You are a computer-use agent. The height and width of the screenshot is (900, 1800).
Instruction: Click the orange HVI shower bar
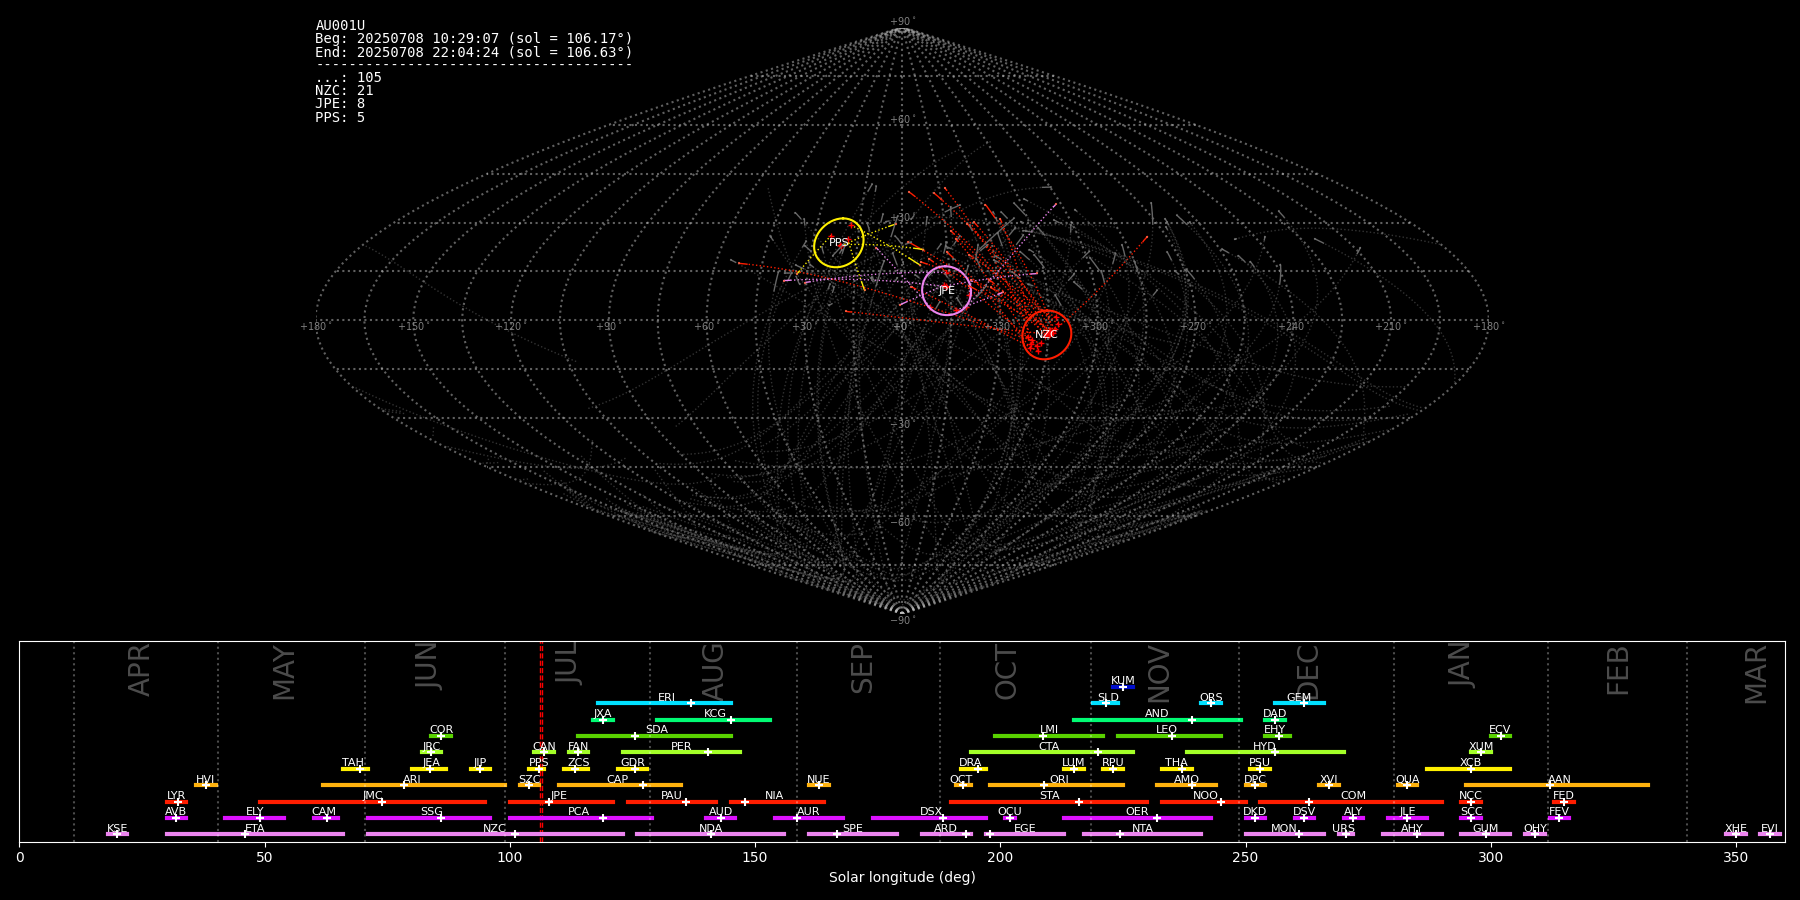[x=206, y=785]
